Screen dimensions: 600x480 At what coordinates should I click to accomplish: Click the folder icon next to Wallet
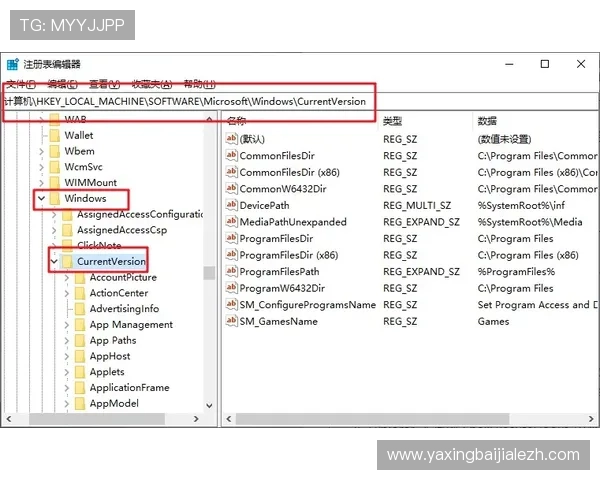pyautogui.click(x=55, y=136)
